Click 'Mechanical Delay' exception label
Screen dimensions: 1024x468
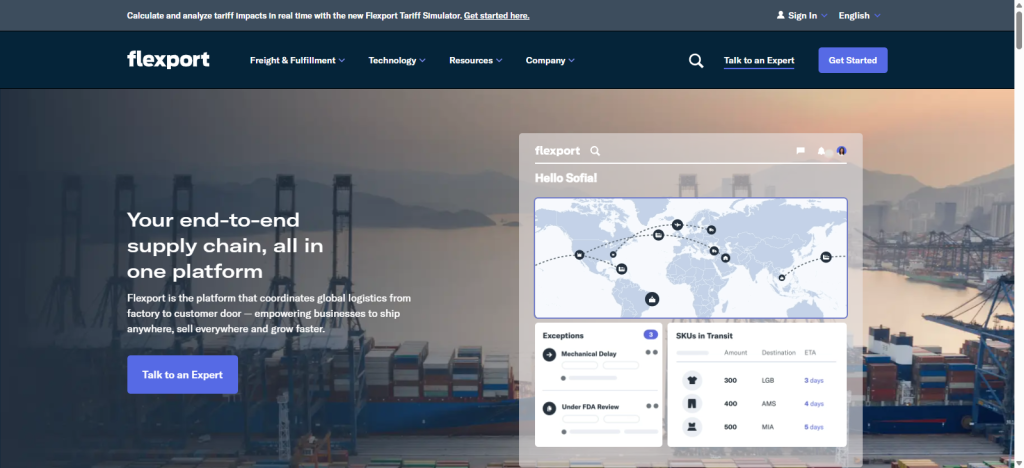(588, 354)
